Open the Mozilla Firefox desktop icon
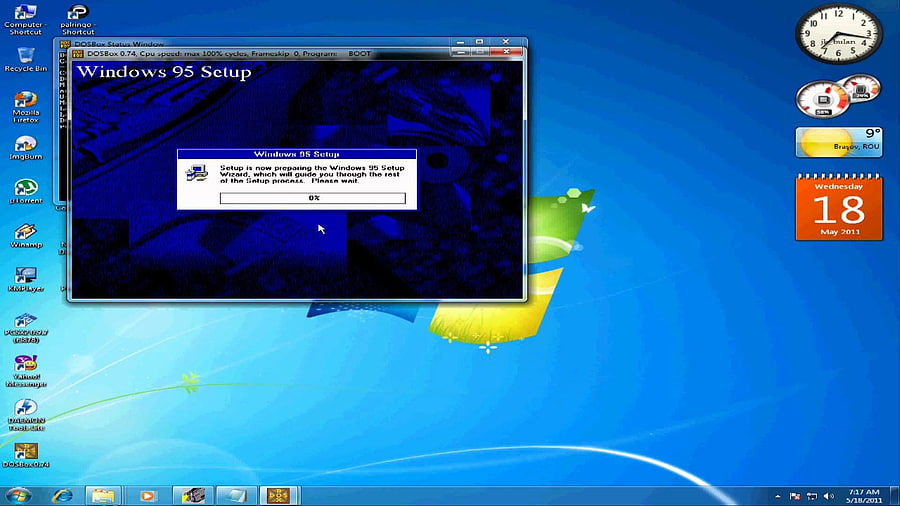The height and width of the screenshot is (506, 900). click(25, 106)
